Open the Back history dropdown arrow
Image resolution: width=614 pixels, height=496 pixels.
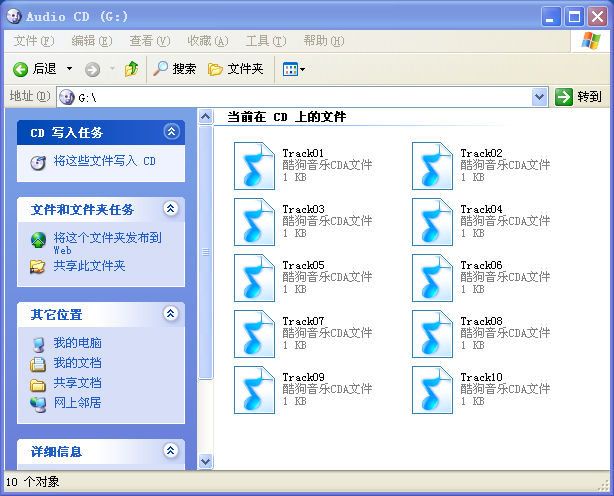[x=69, y=69]
